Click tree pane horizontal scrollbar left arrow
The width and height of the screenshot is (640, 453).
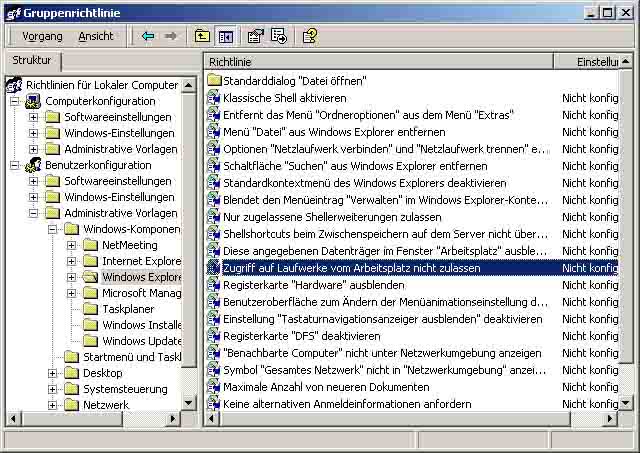(x=13, y=418)
